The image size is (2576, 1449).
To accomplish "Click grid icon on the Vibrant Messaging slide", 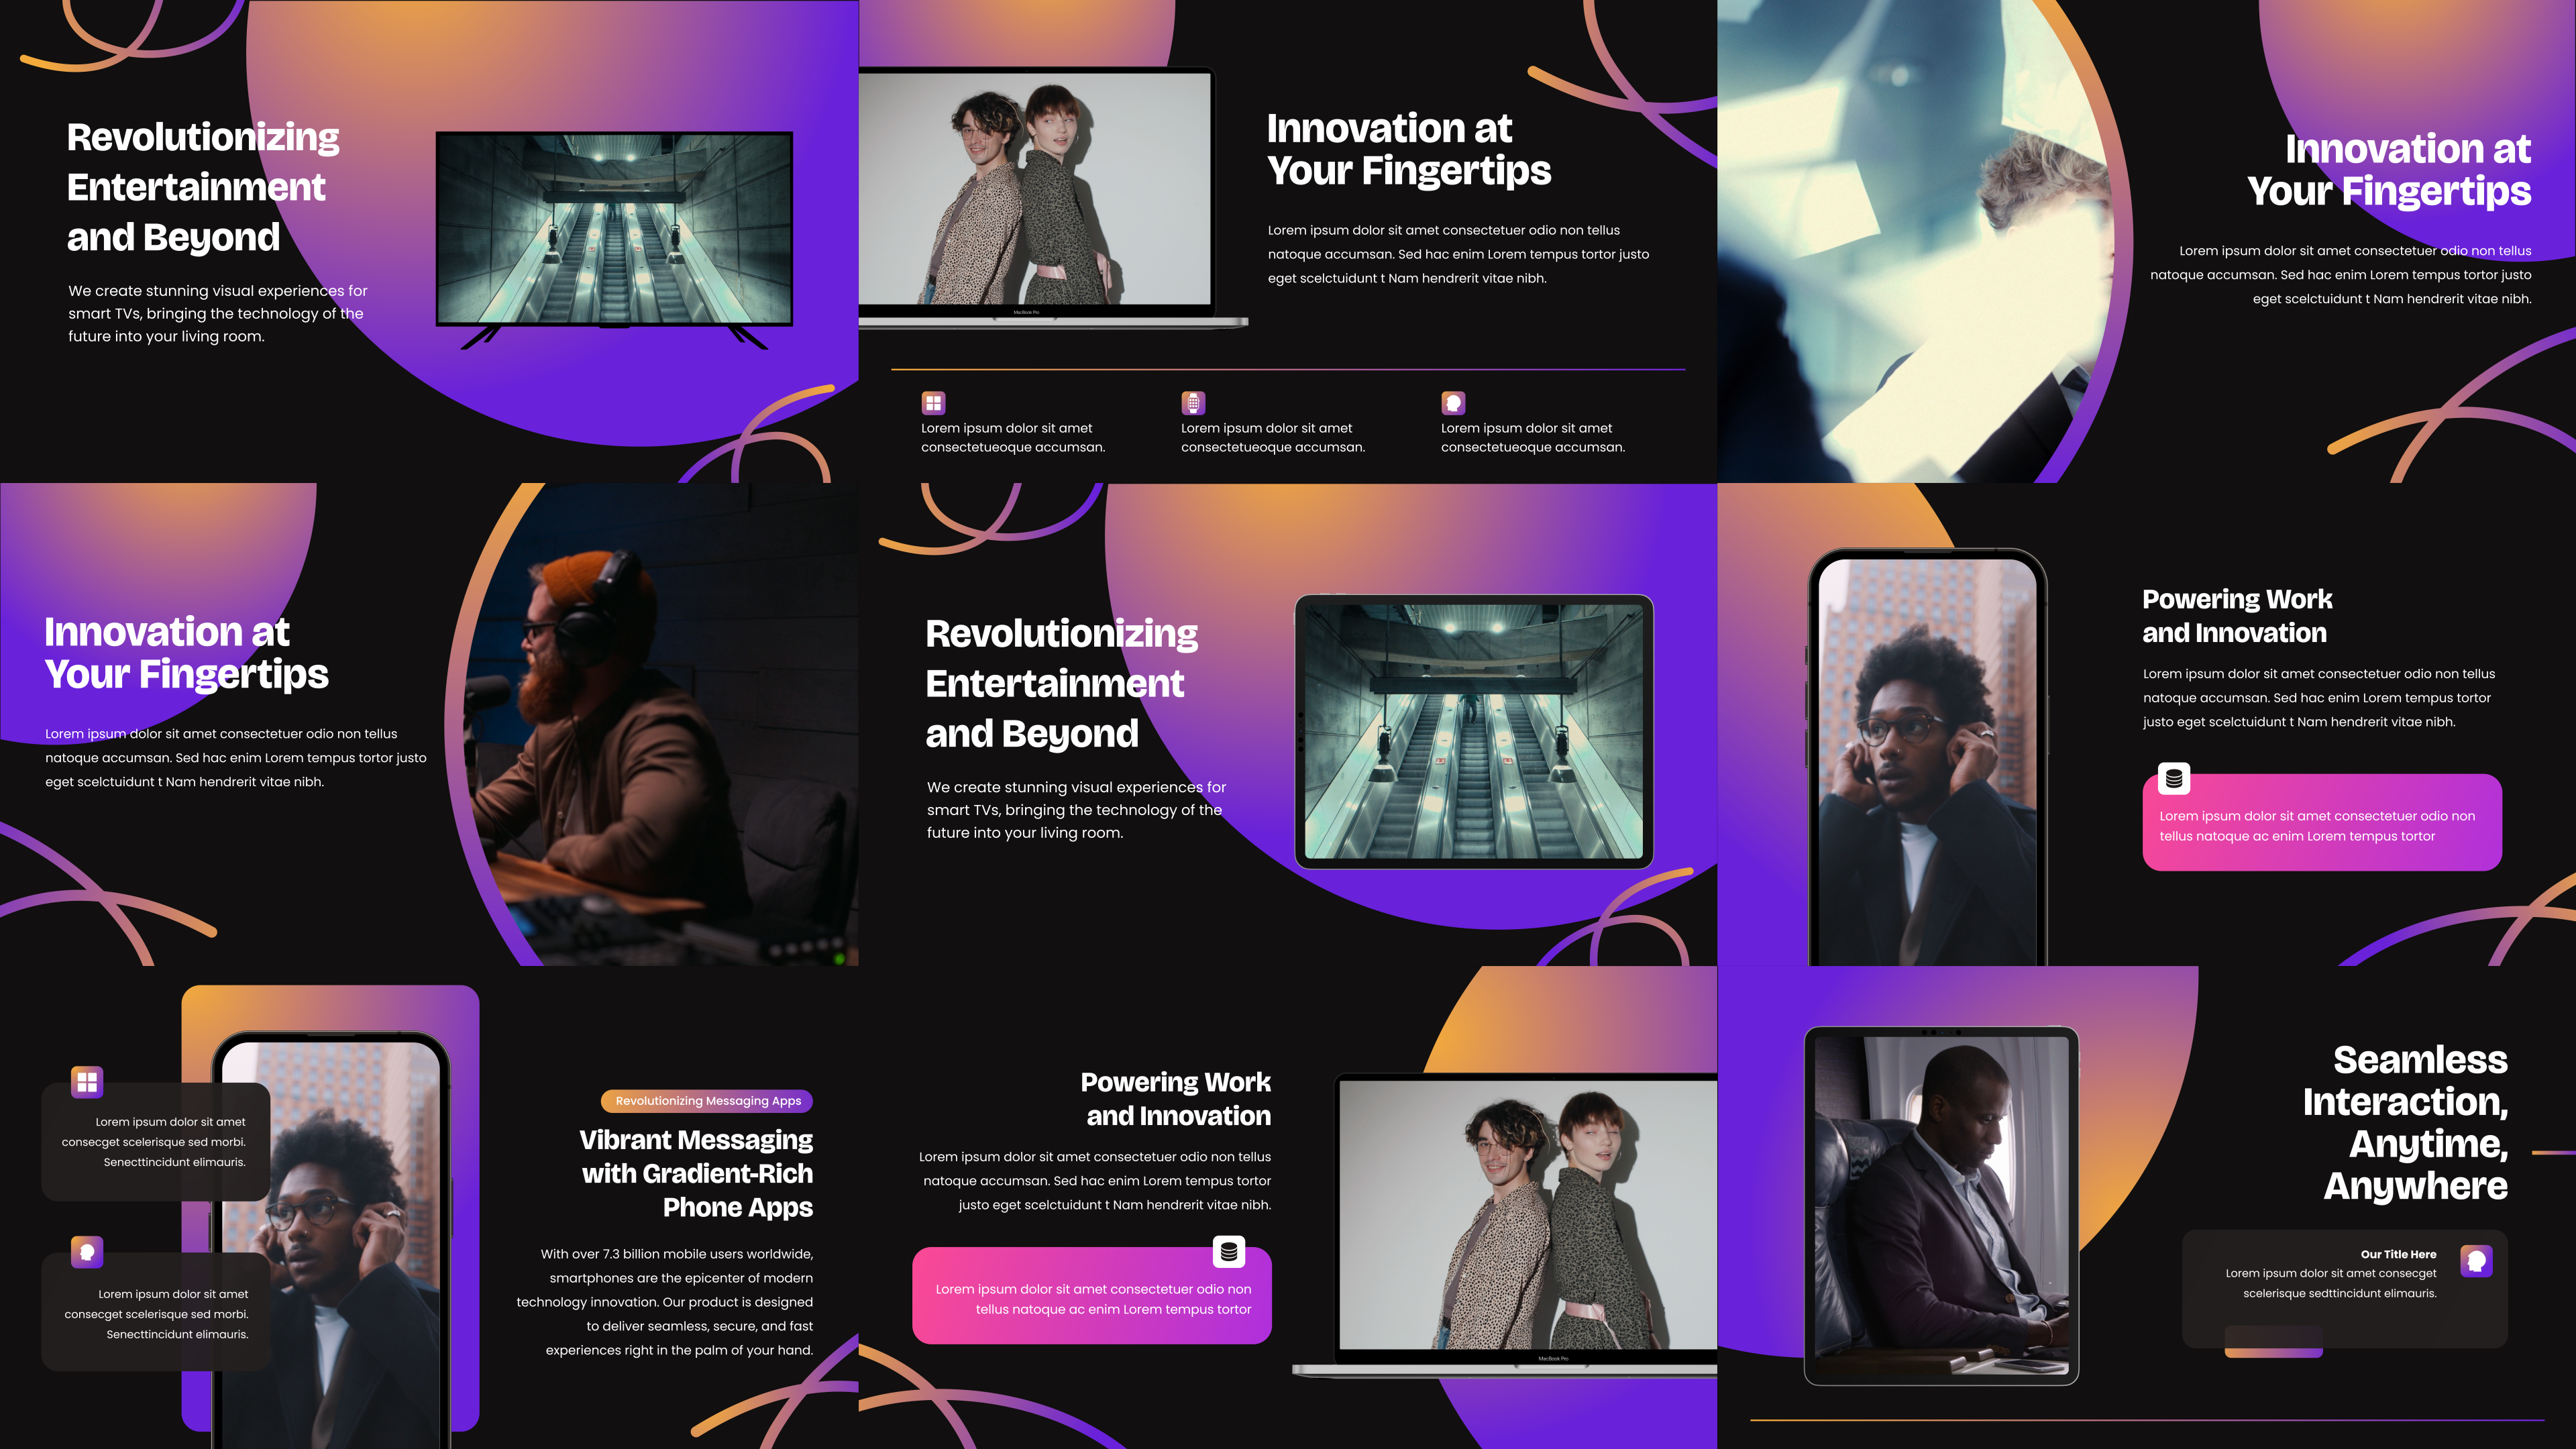I will coord(87,1081).
